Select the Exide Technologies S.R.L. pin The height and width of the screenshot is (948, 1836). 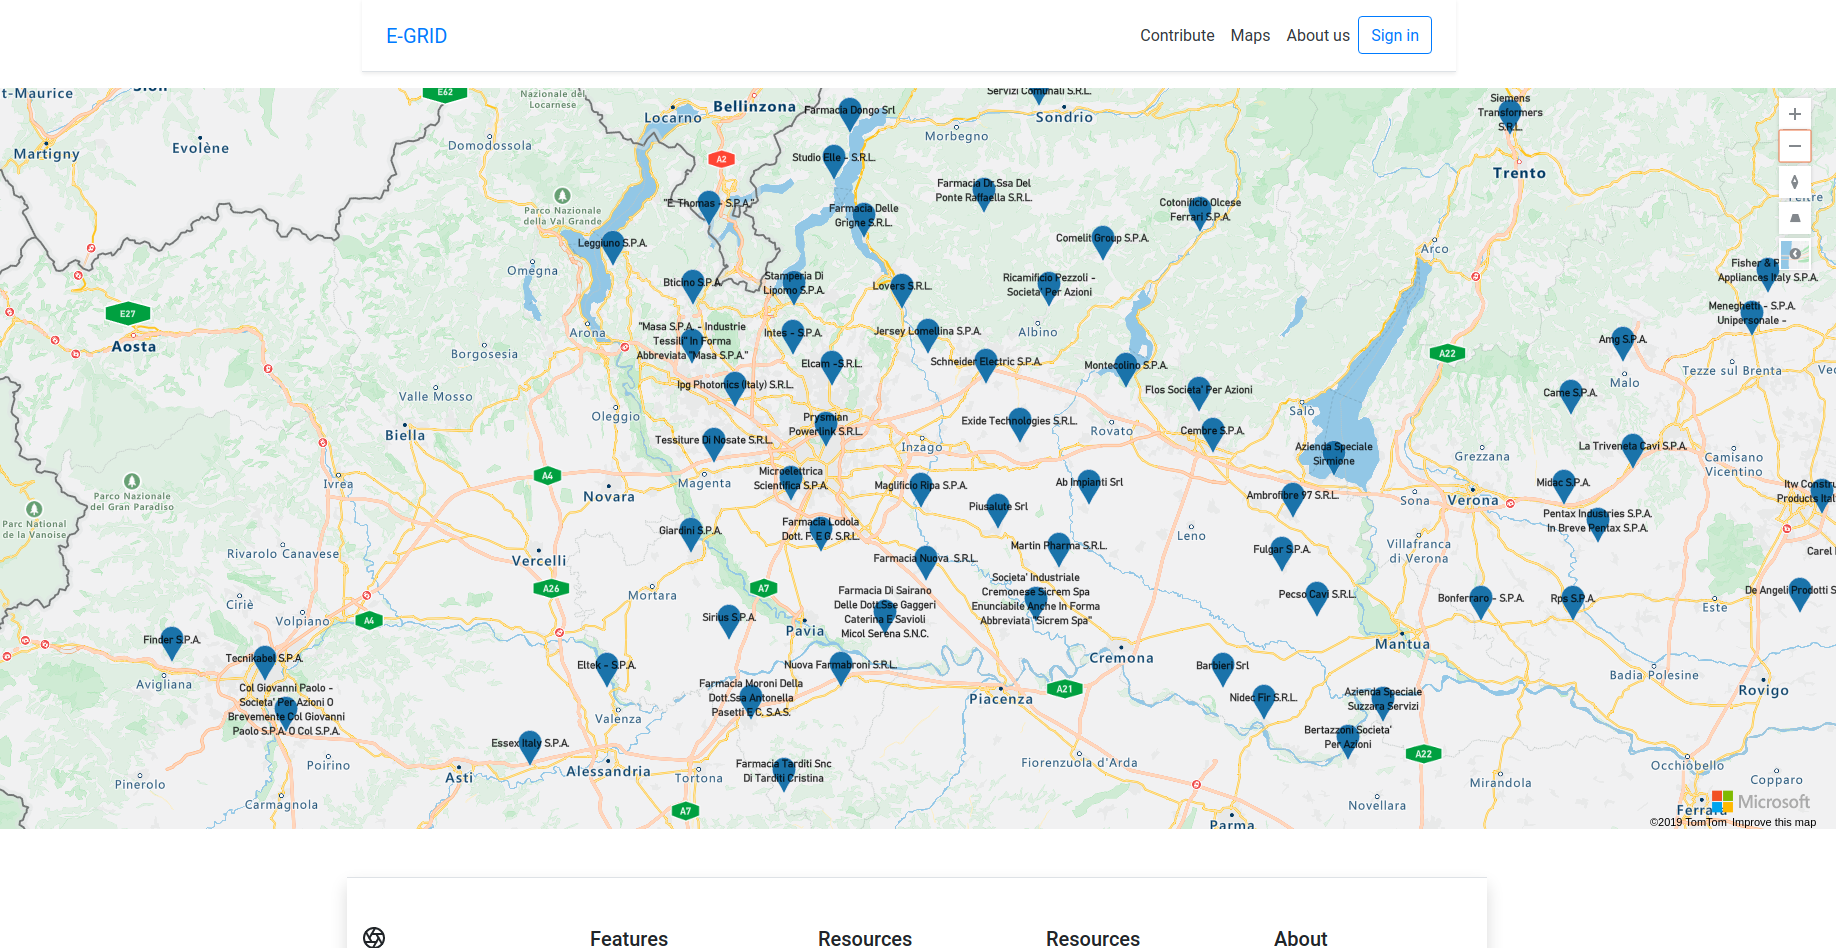(1020, 424)
